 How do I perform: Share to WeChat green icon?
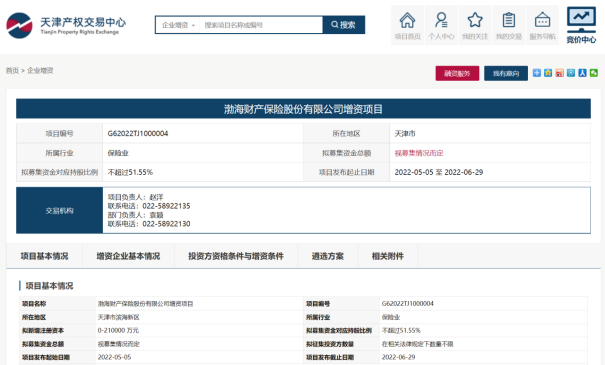coord(594,73)
